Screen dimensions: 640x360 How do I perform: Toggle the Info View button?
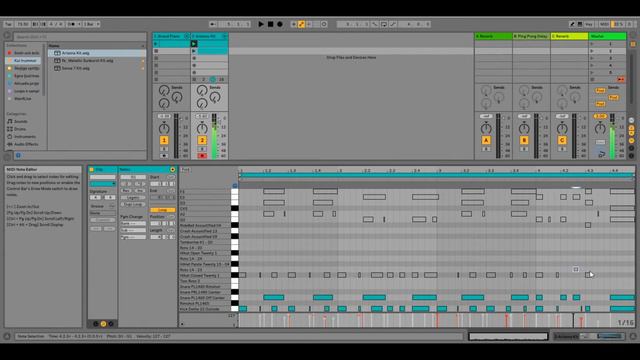[x=7, y=336]
